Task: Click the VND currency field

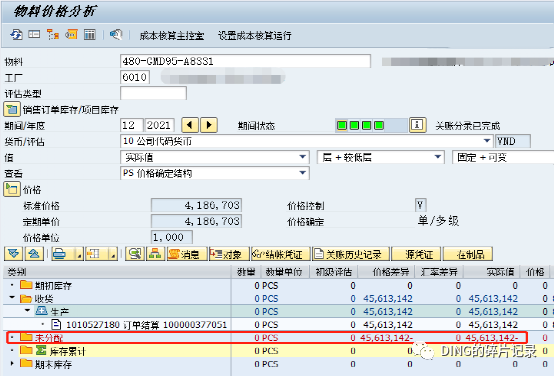Action: pos(513,141)
